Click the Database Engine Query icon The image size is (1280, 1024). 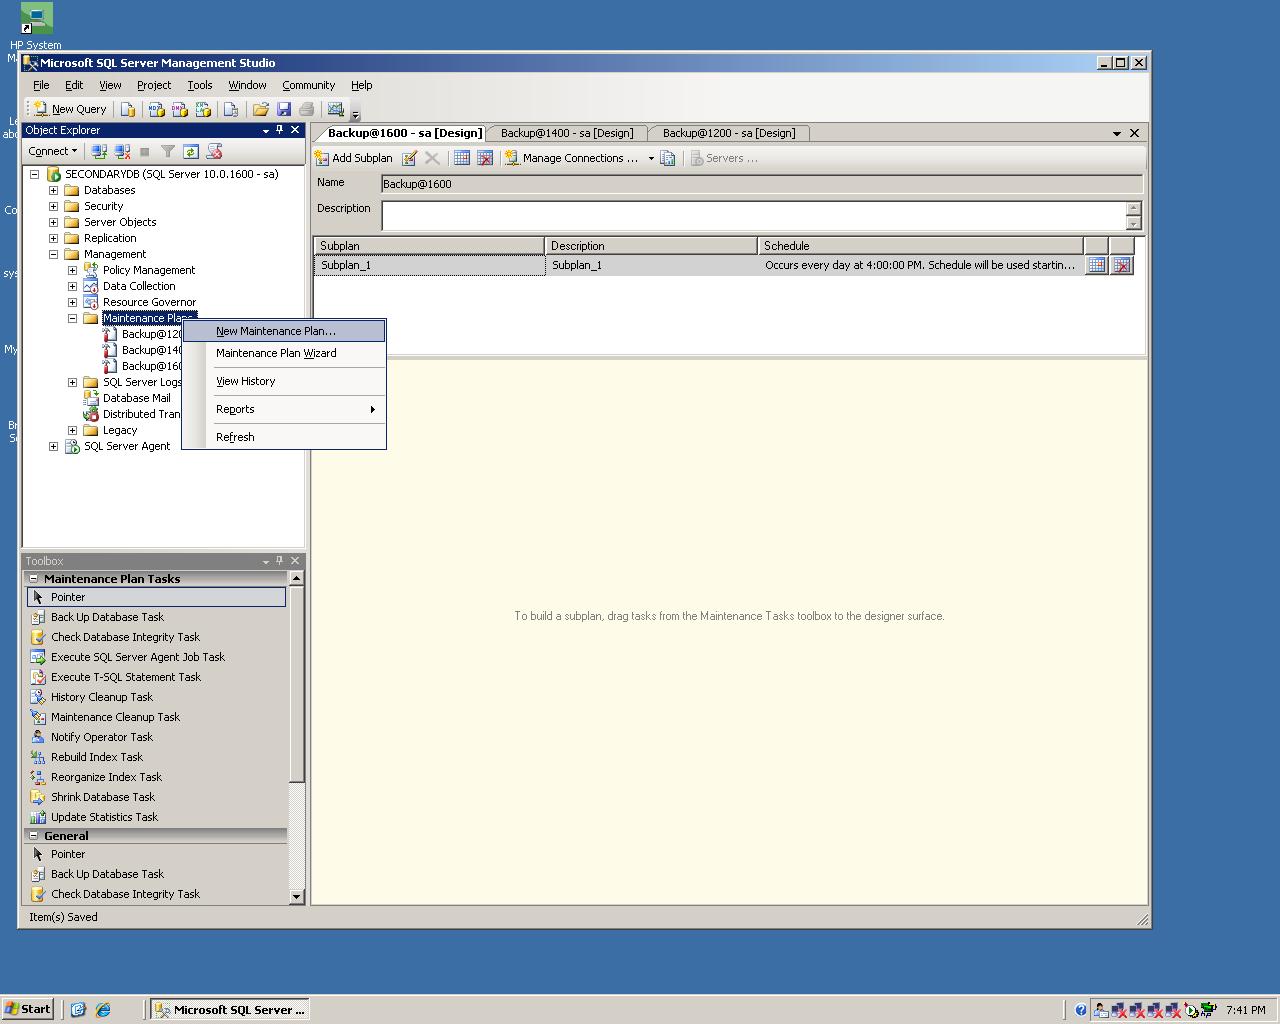click(x=128, y=109)
